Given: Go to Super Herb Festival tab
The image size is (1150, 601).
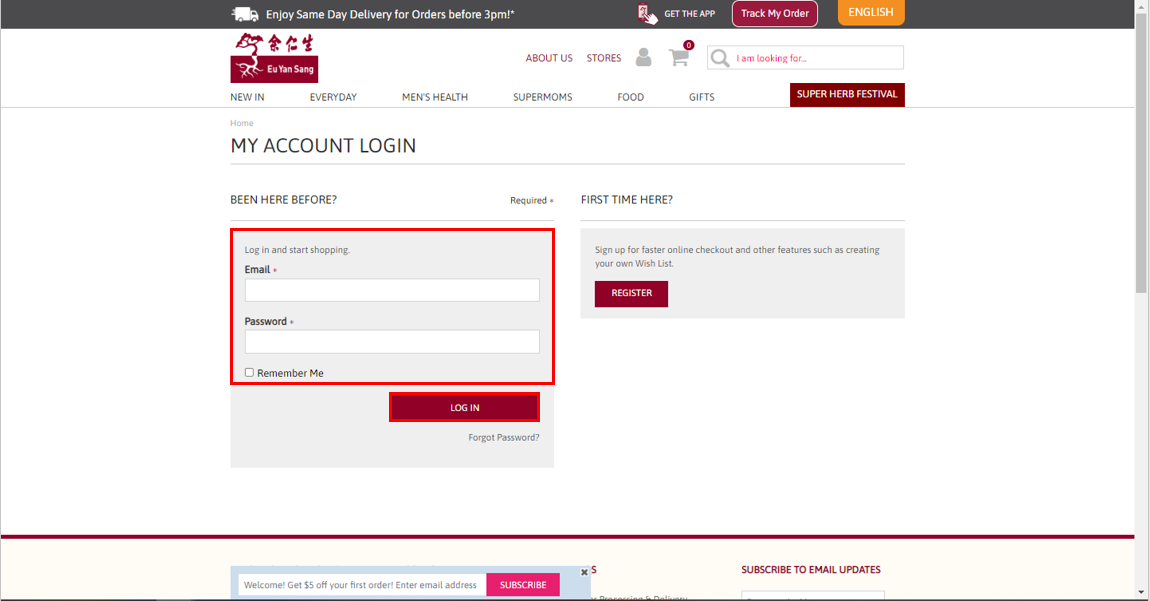Looking at the screenshot, I should coord(847,94).
